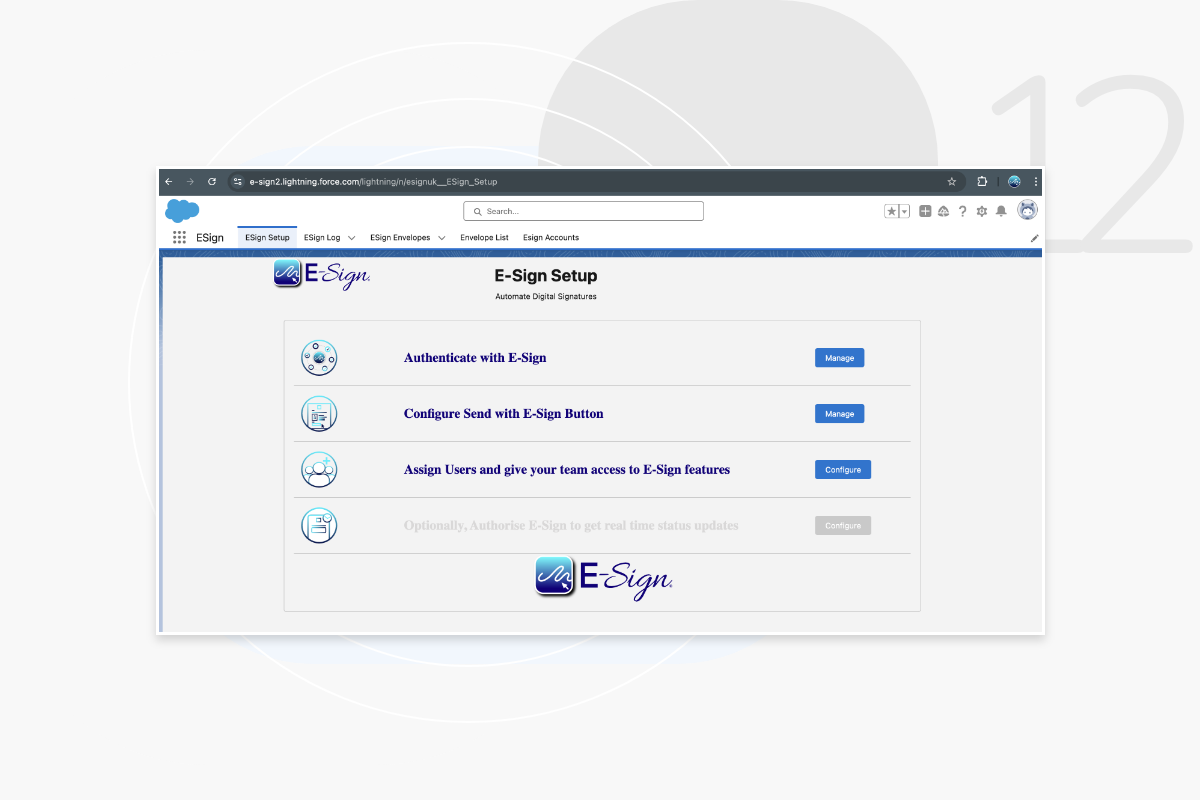Click the Salesforce search box

[x=583, y=211]
